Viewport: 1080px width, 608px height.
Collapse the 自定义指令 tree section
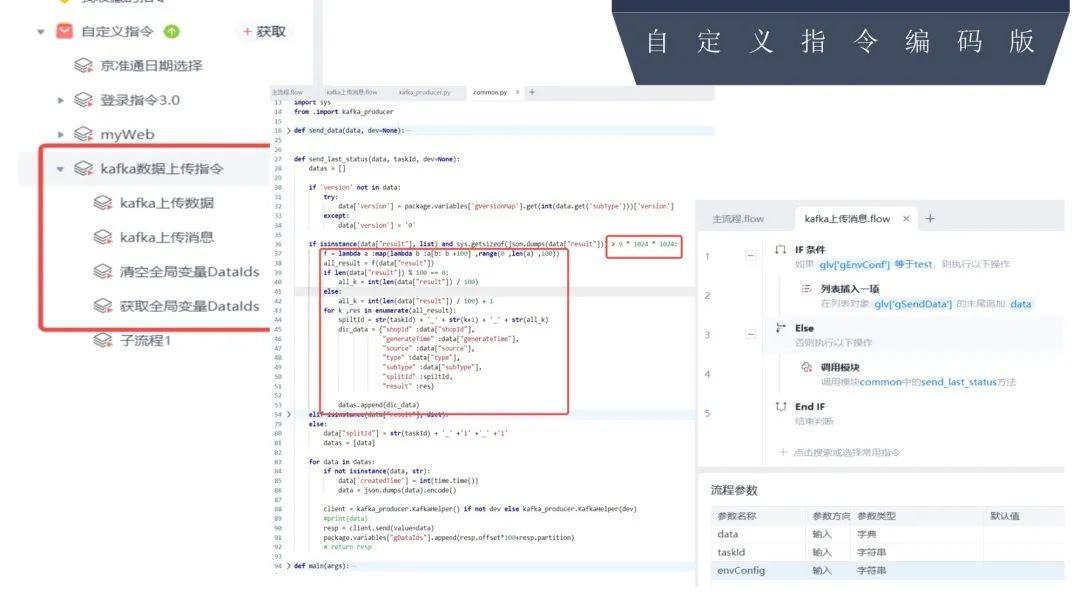pyautogui.click(x=41, y=32)
